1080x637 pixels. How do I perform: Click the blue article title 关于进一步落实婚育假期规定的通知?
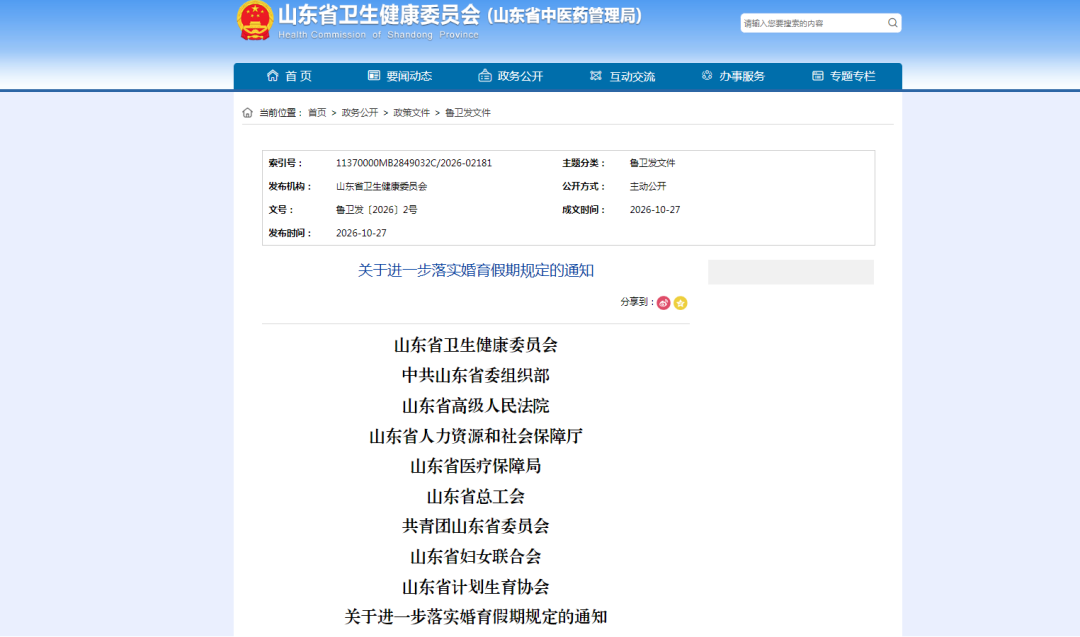point(475,271)
